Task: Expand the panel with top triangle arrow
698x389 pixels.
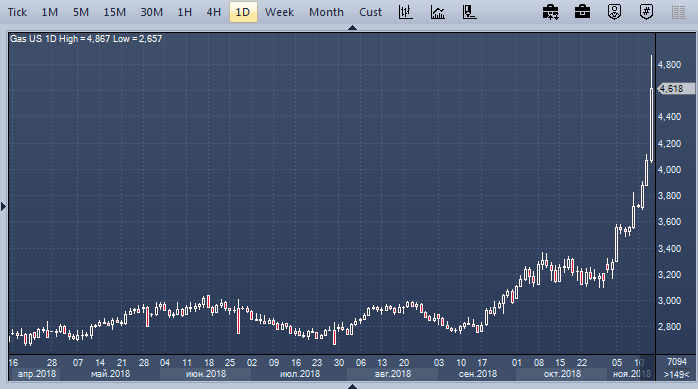Action: pos(353,28)
